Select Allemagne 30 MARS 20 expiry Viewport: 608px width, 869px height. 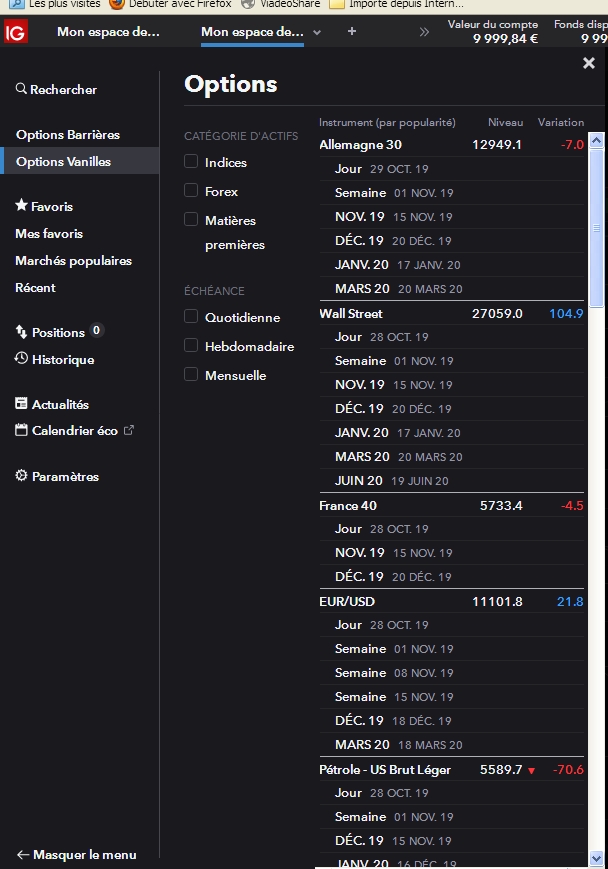coord(452,289)
